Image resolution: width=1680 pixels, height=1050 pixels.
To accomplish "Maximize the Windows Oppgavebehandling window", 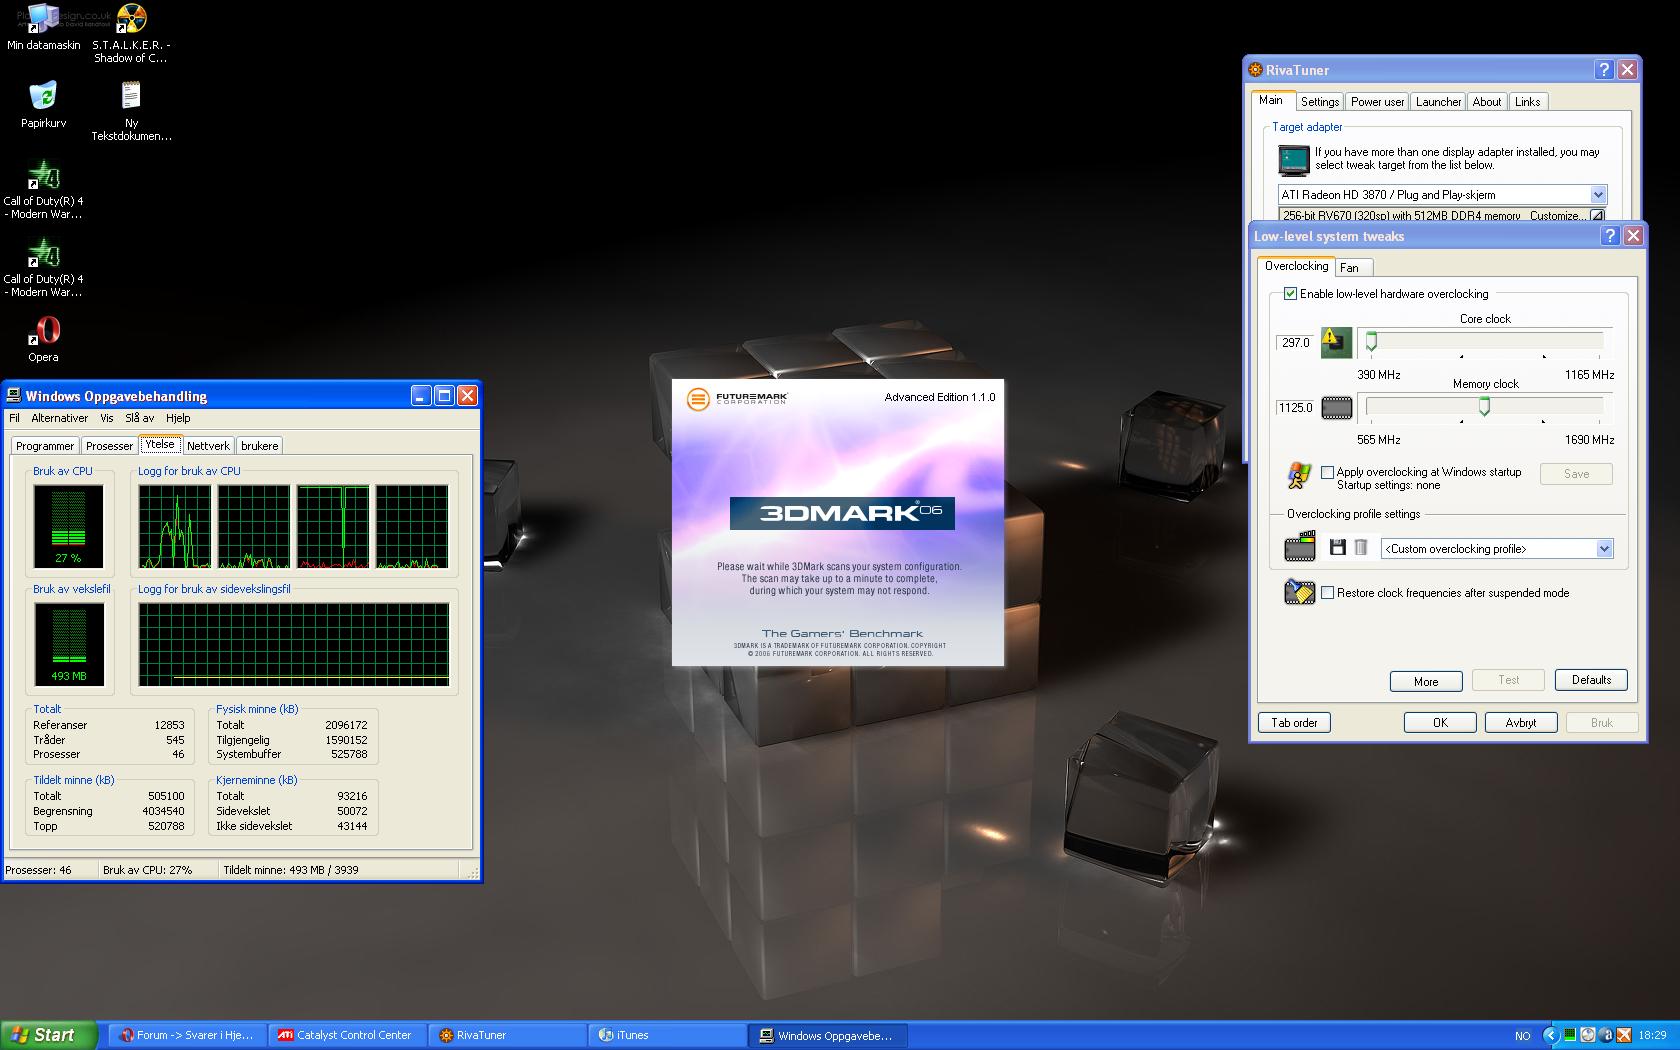I will 444,396.
